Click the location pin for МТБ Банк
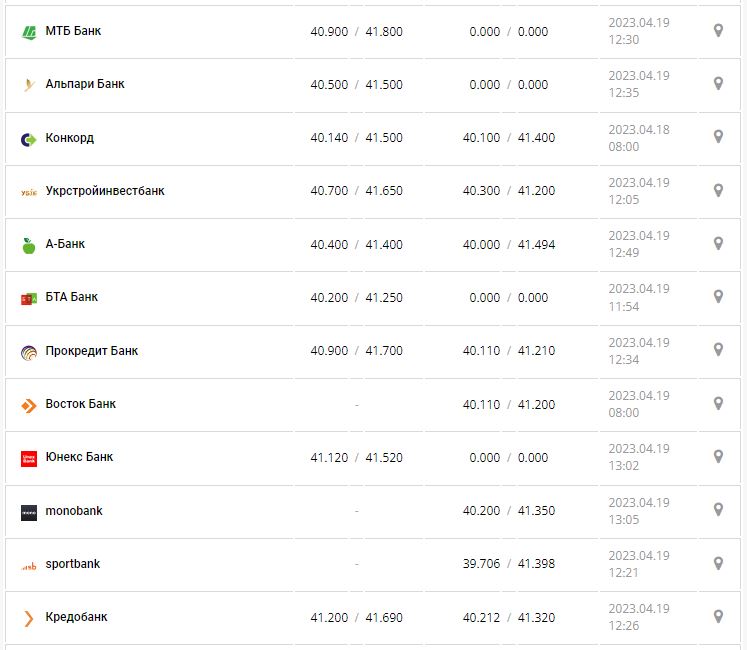Screen dimensions: 747x650 (717, 31)
